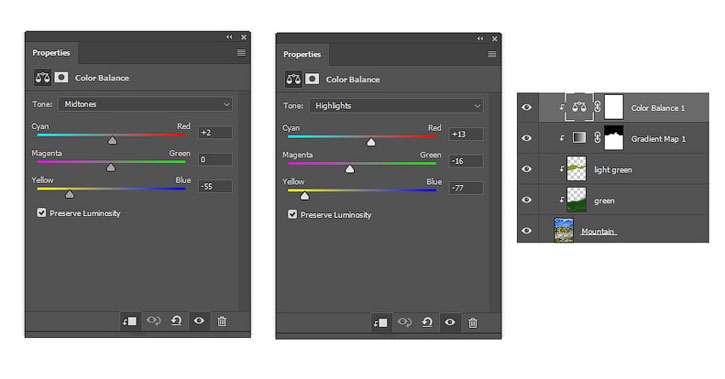Click link icon on Gradient Map 1 layer

[597, 138]
